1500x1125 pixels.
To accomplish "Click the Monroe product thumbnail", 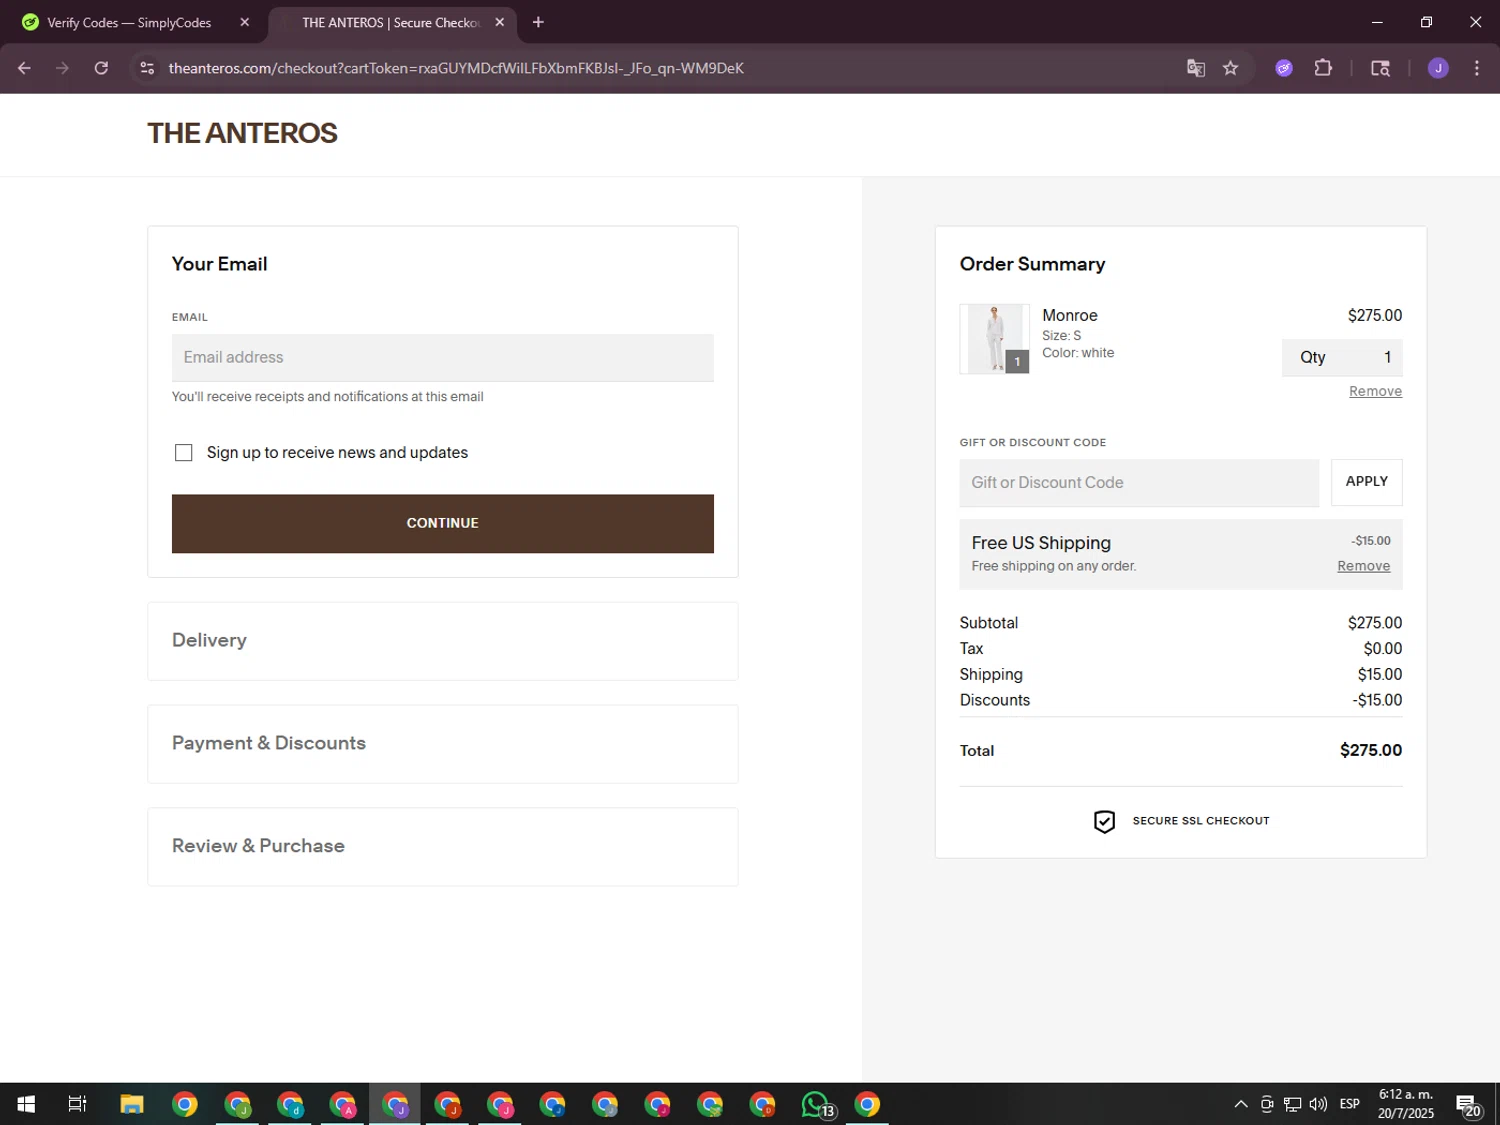I will (994, 339).
